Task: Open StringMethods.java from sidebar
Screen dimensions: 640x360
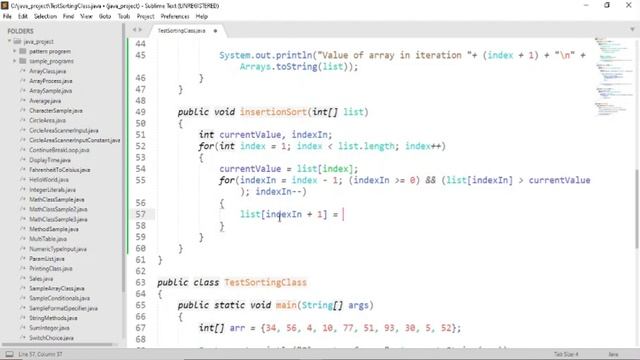Action: (x=53, y=318)
